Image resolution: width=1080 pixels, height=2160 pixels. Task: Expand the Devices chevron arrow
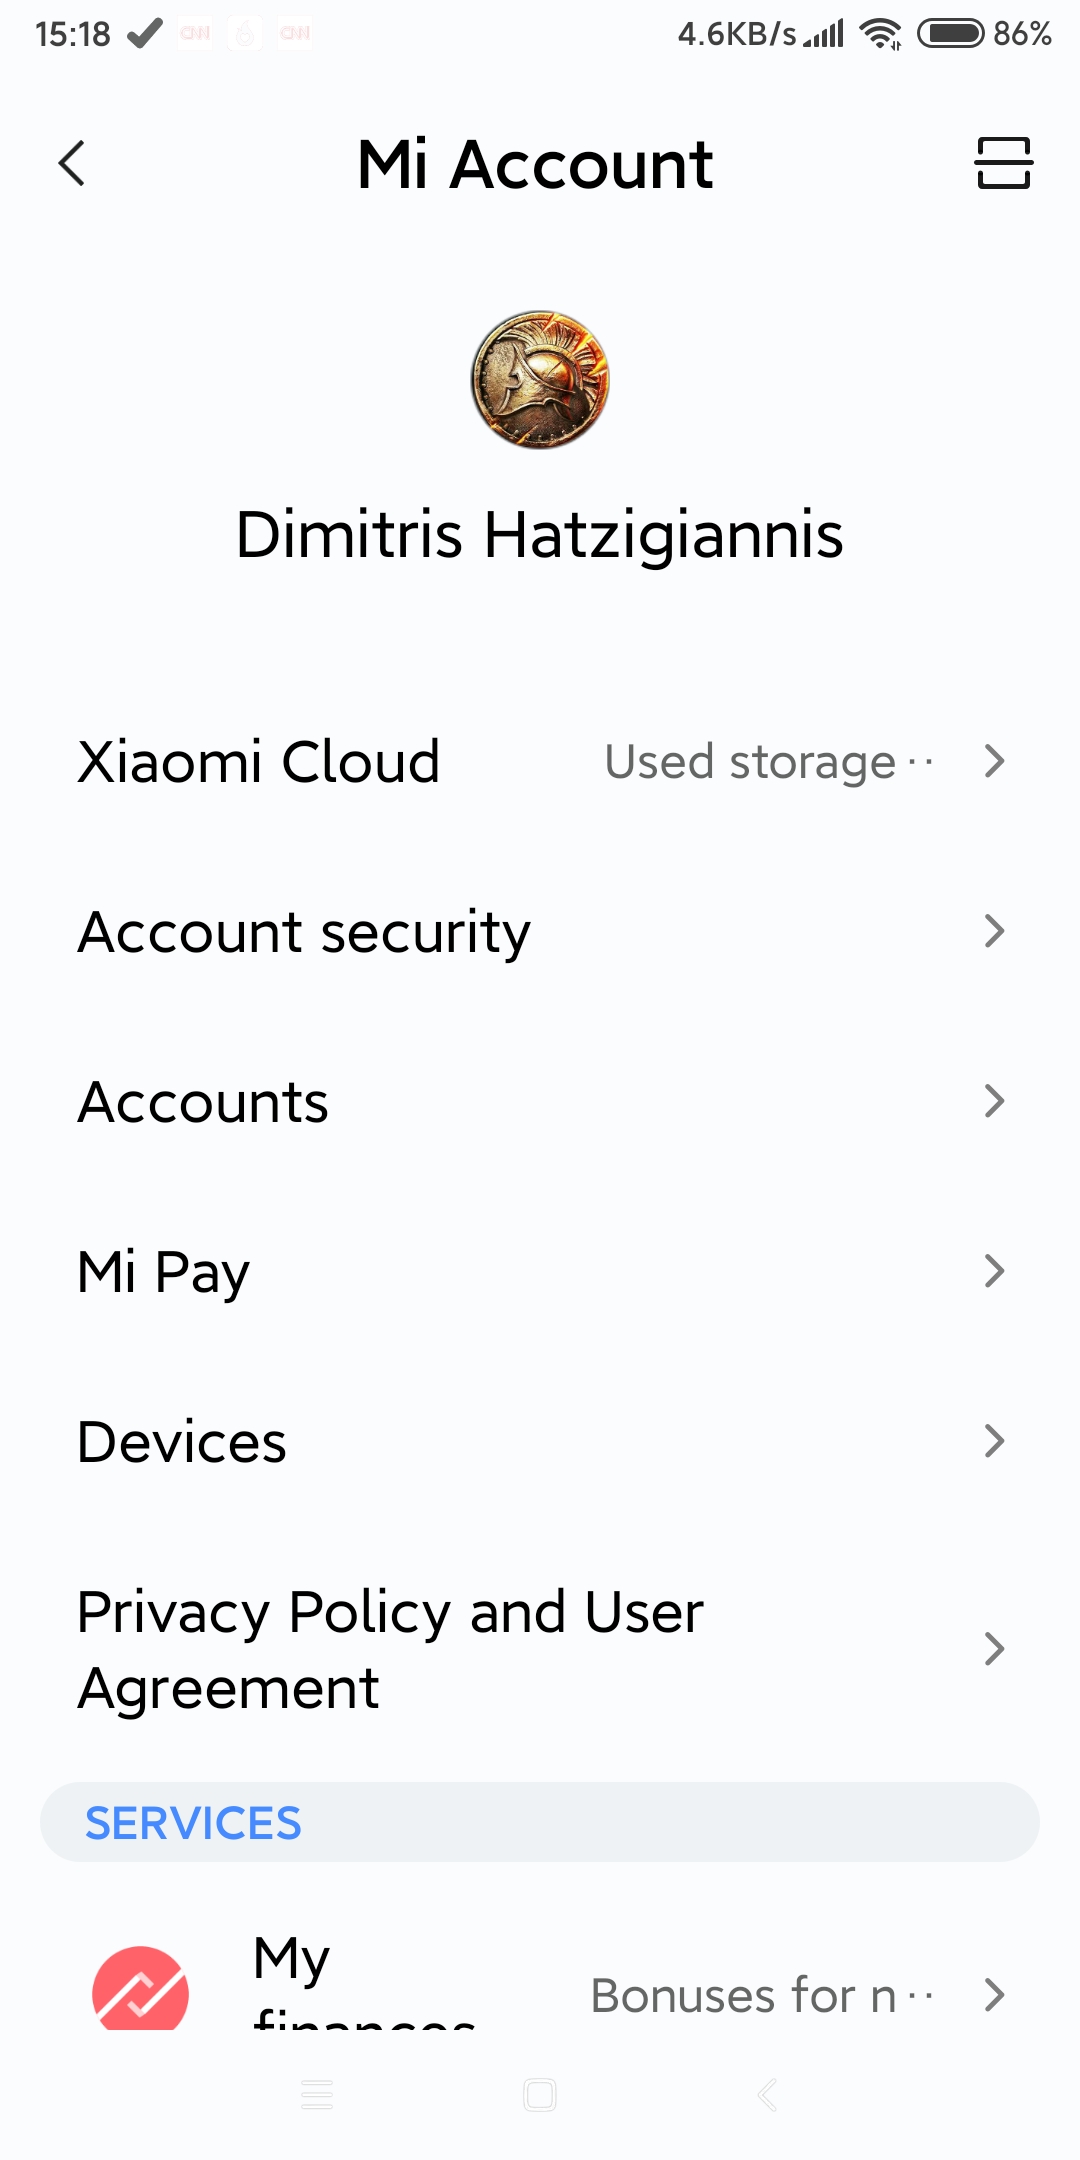point(993,1442)
